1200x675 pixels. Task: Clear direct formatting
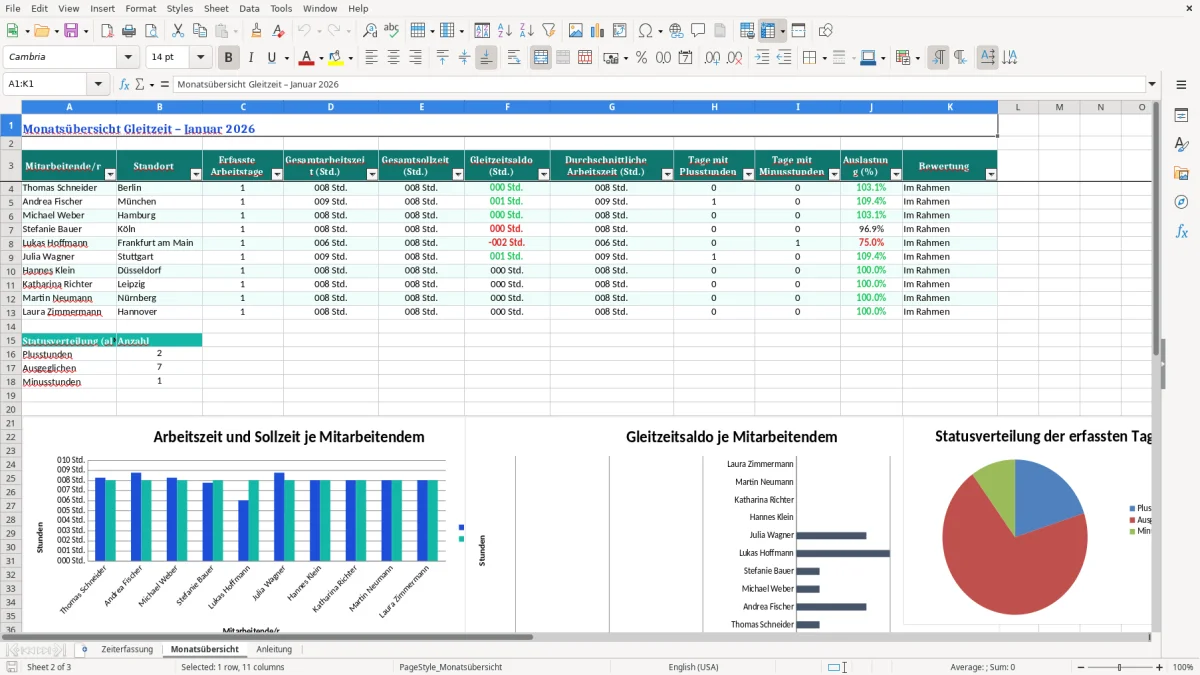(x=277, y=31)
